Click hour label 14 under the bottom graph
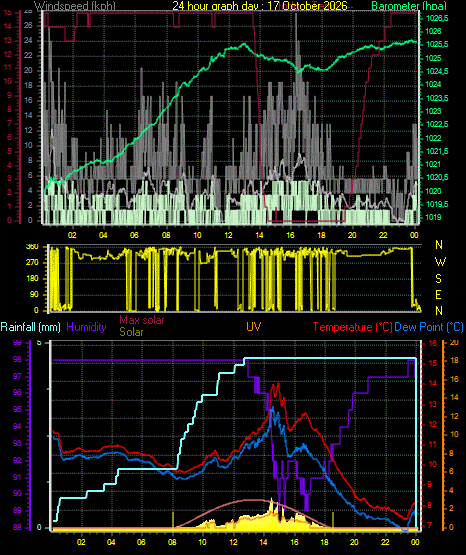Image resolution: width=466 pixels, height=555 pixels. point(263,542)
